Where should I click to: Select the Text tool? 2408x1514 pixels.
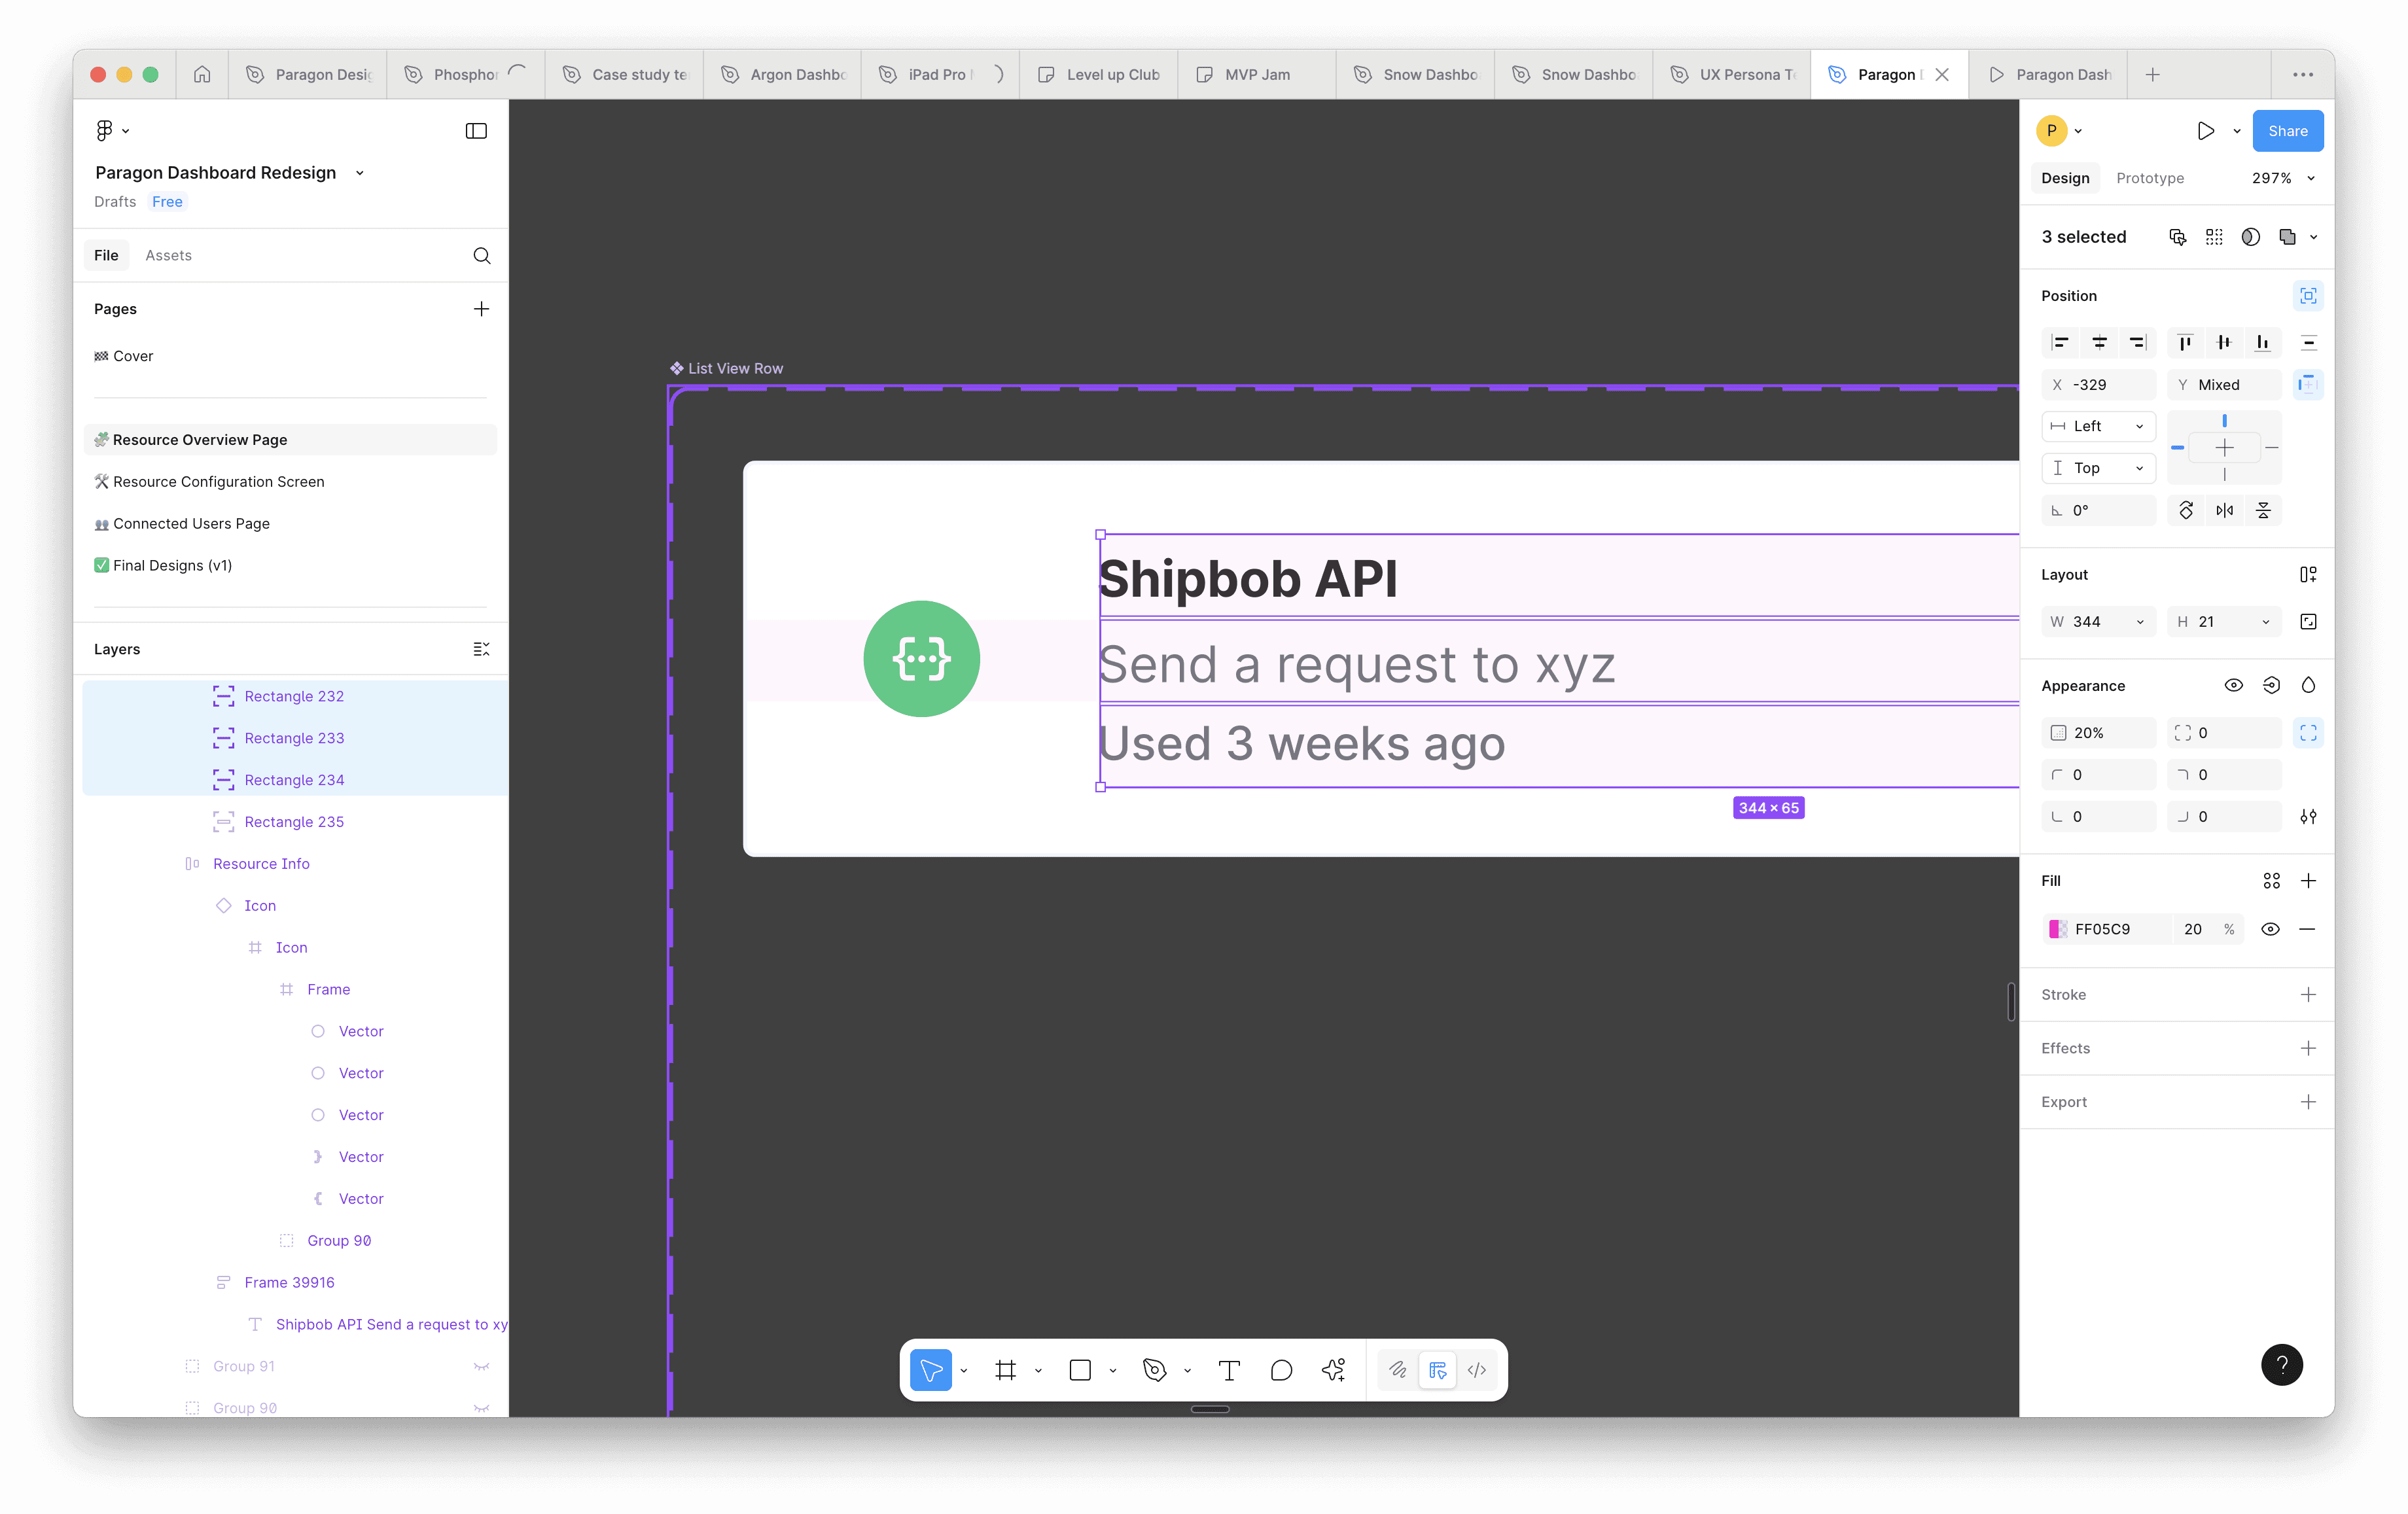pos(1229,1370)
